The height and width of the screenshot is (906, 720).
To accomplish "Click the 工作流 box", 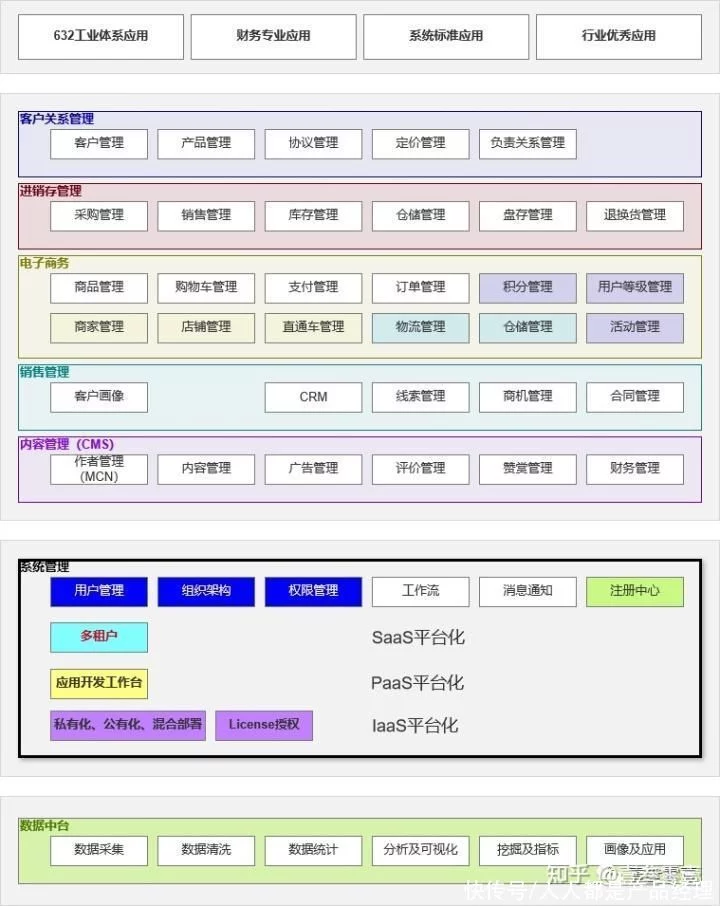I will pos(421,592).
